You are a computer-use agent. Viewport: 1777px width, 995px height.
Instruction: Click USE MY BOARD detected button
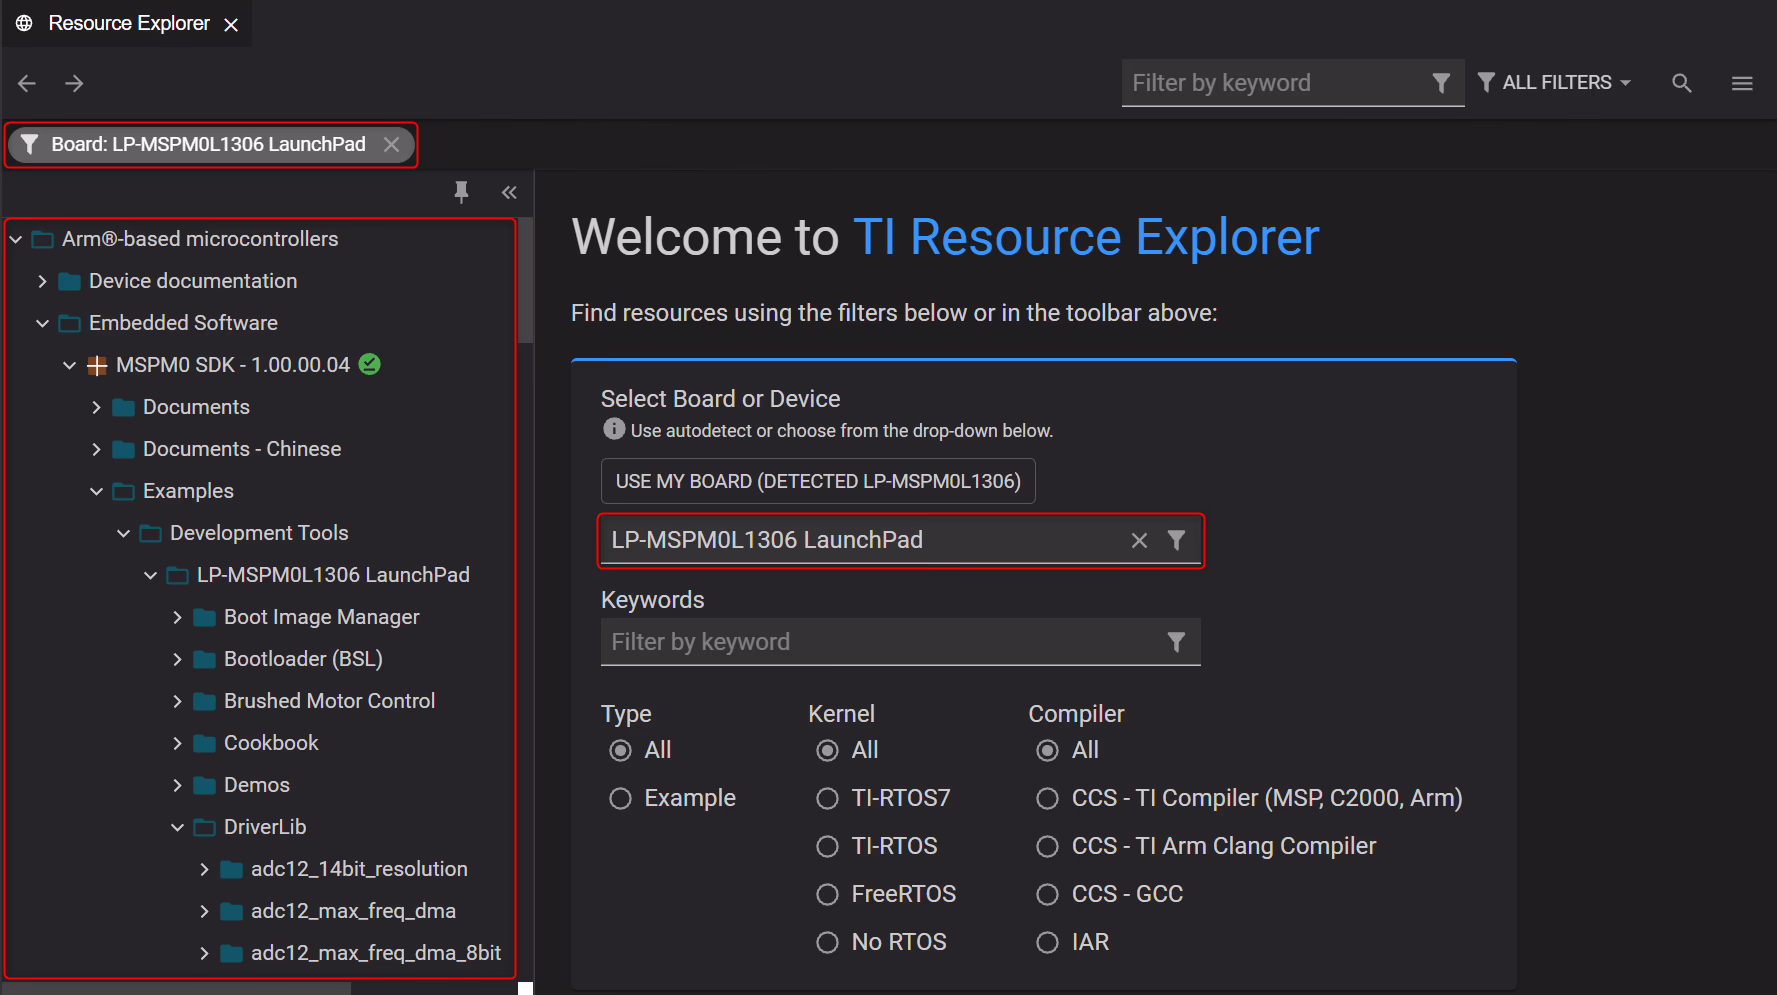pos(817,481)
